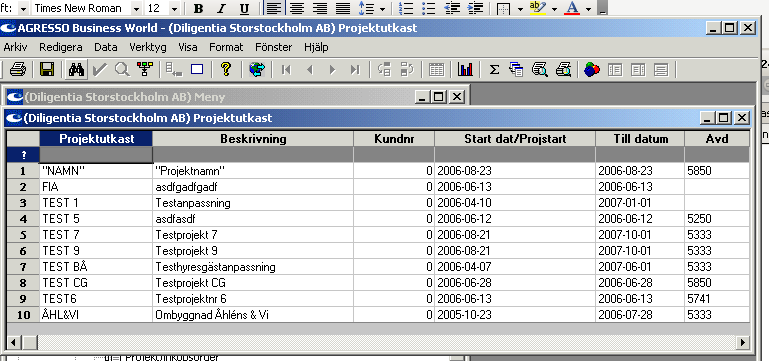769x361 pixels.
Task: Click the cascading windows copy icon
Action: pos(516,70)
